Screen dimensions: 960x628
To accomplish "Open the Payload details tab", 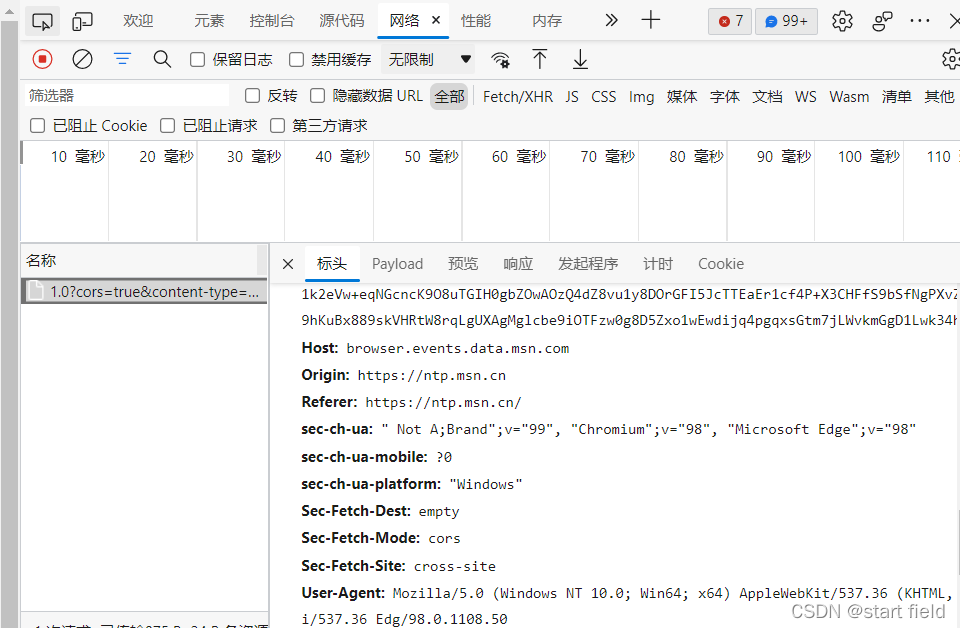I will 397,264.
